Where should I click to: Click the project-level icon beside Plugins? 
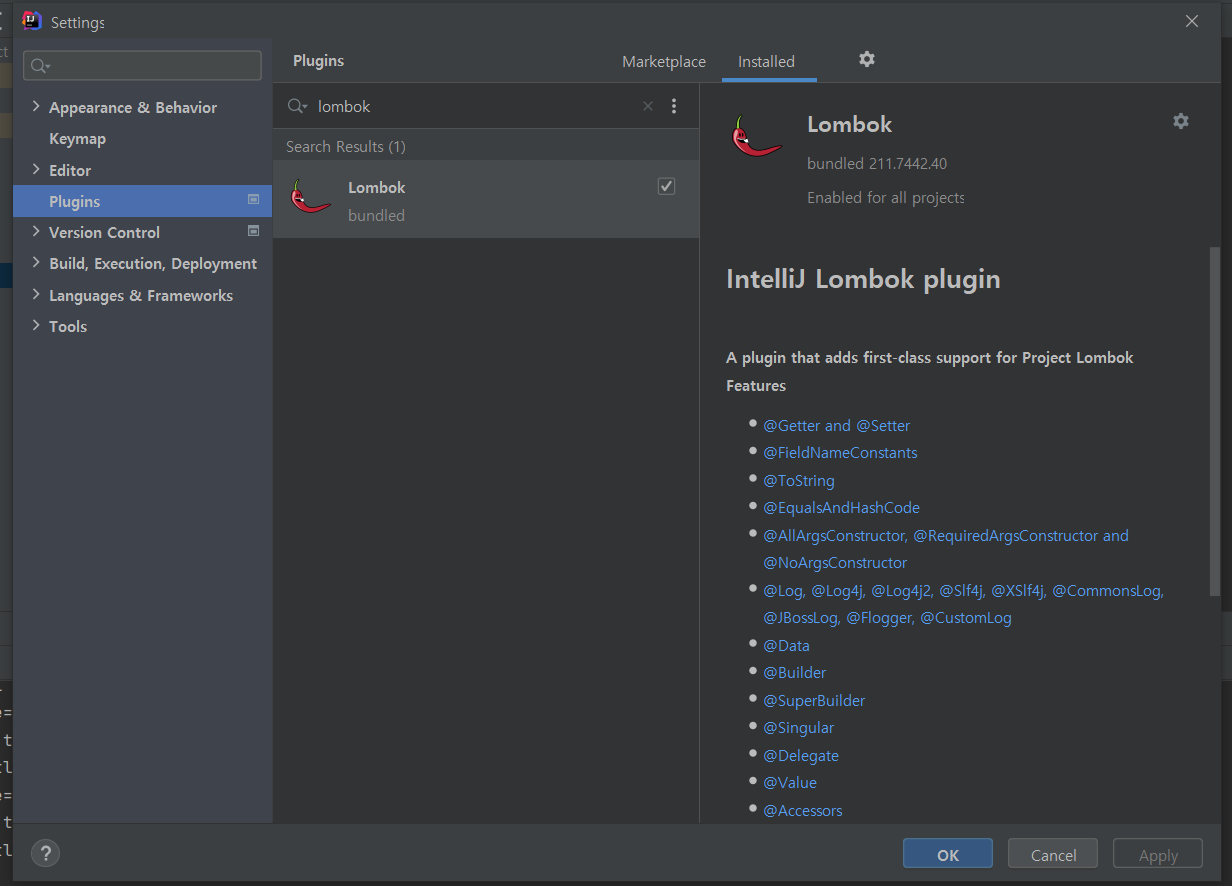tap(253, 200)
